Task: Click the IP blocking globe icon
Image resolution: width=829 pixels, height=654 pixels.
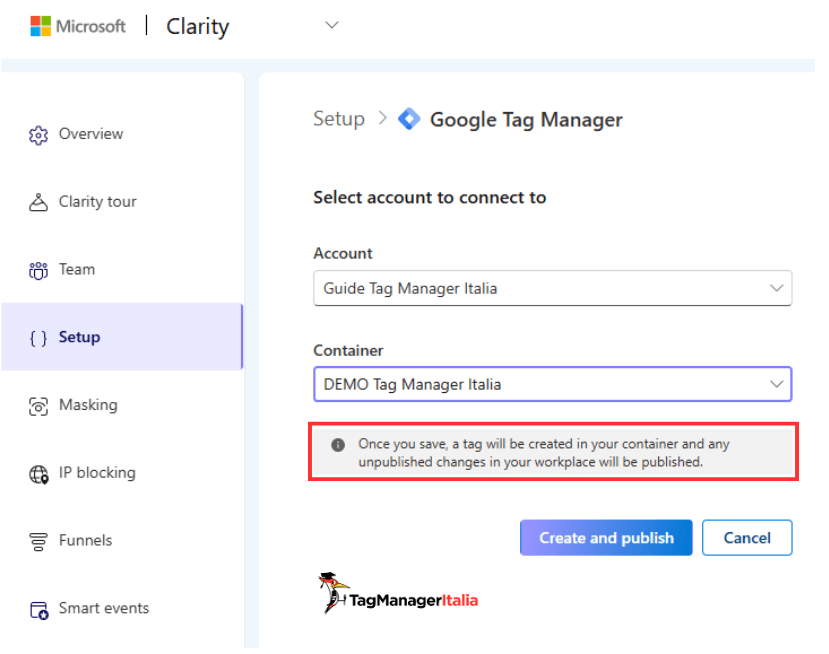Action: [x=38, y=474]
